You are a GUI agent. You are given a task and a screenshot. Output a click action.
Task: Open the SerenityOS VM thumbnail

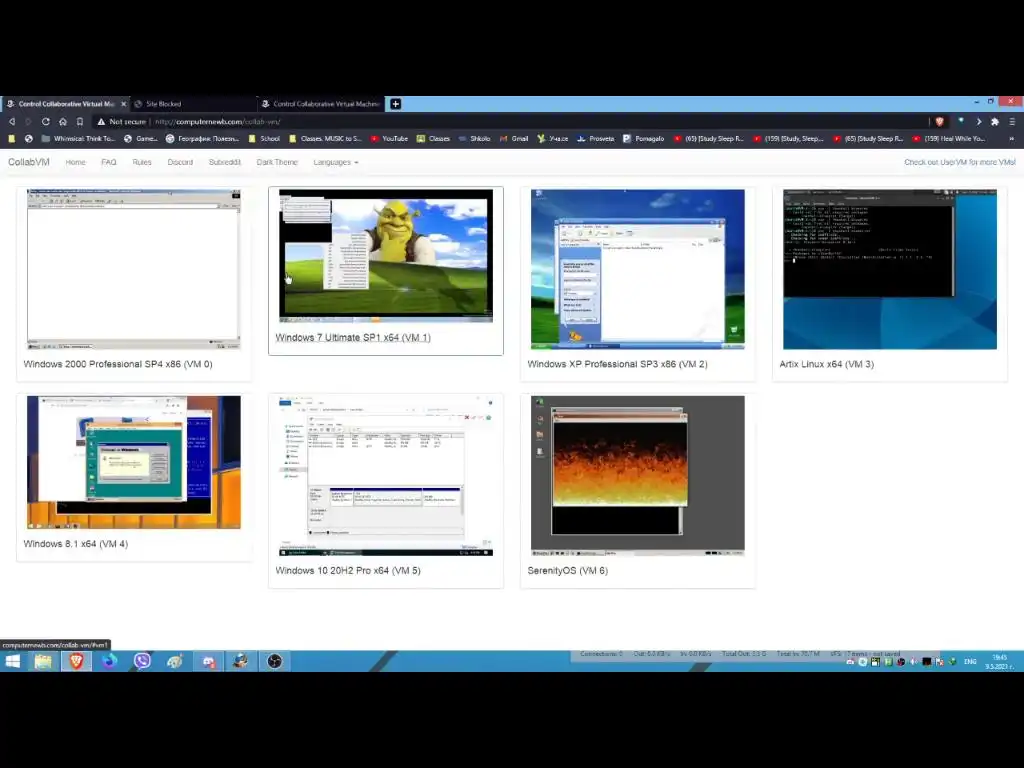click(x=638, y=475)
